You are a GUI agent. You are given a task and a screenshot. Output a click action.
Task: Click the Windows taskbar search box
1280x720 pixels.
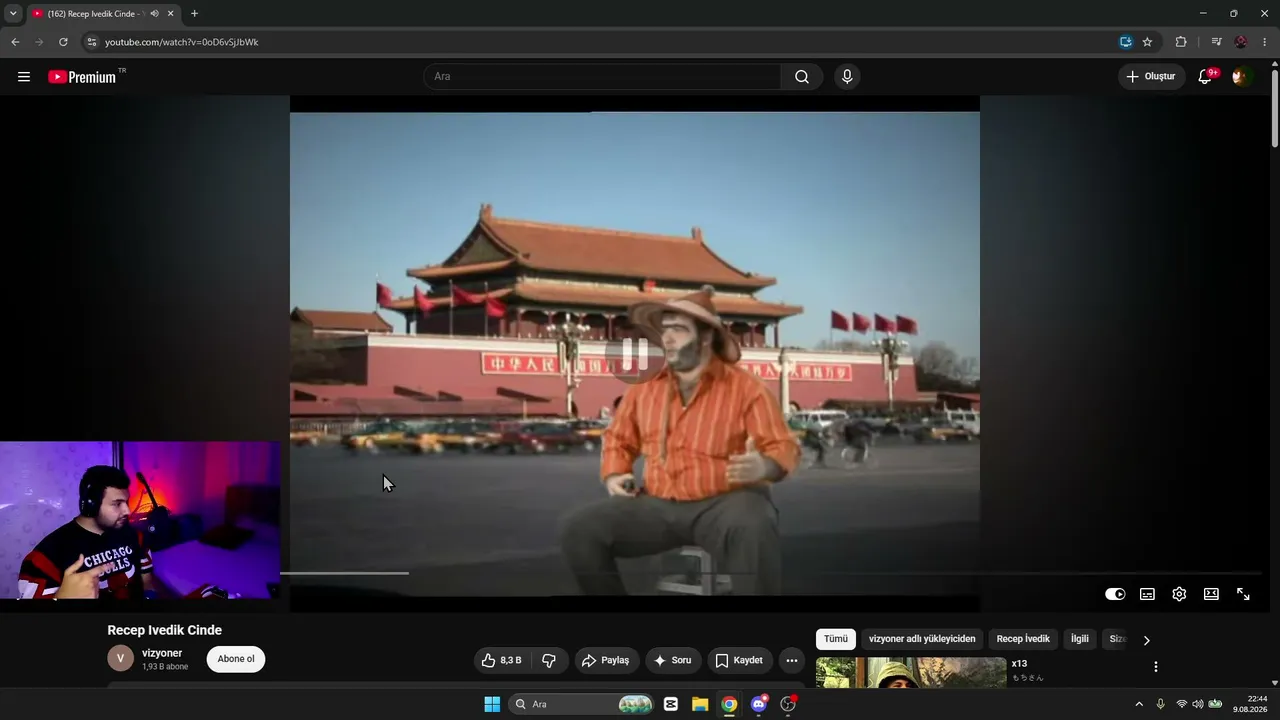582,704
